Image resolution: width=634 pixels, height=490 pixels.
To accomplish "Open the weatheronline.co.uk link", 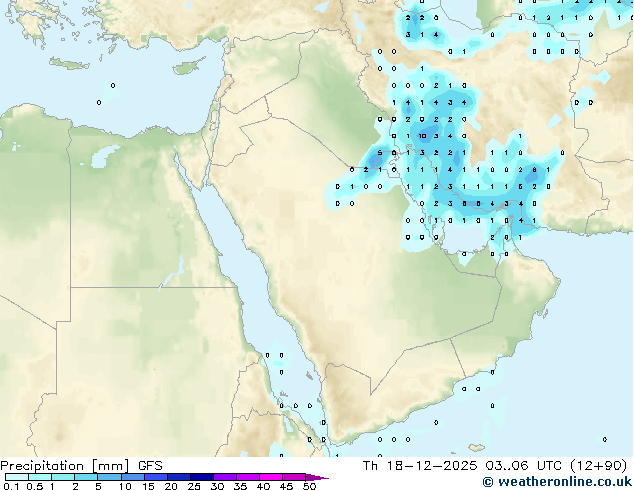I will point(557,482).
